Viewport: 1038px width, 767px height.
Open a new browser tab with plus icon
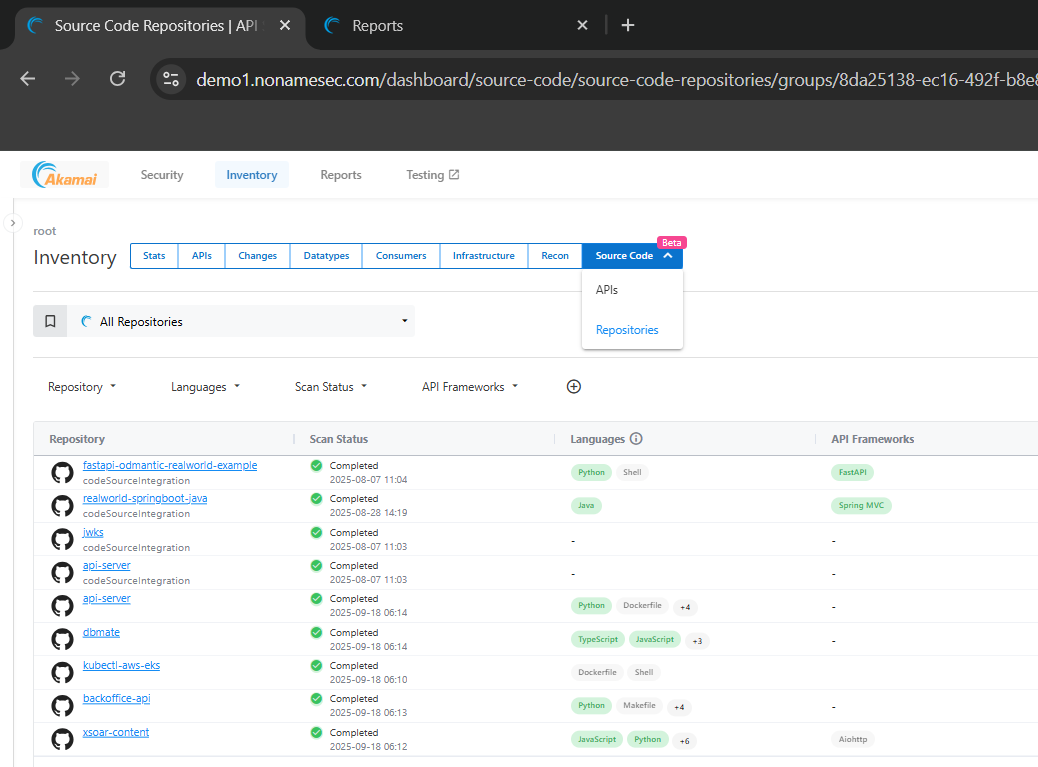pyautogui.click(x=628, y=26)
